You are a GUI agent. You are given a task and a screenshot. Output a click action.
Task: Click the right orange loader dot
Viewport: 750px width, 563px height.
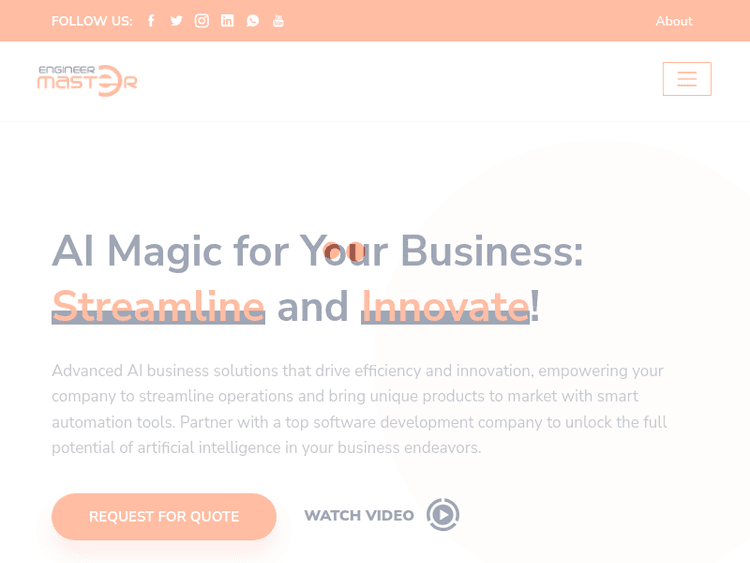point(355,251)
